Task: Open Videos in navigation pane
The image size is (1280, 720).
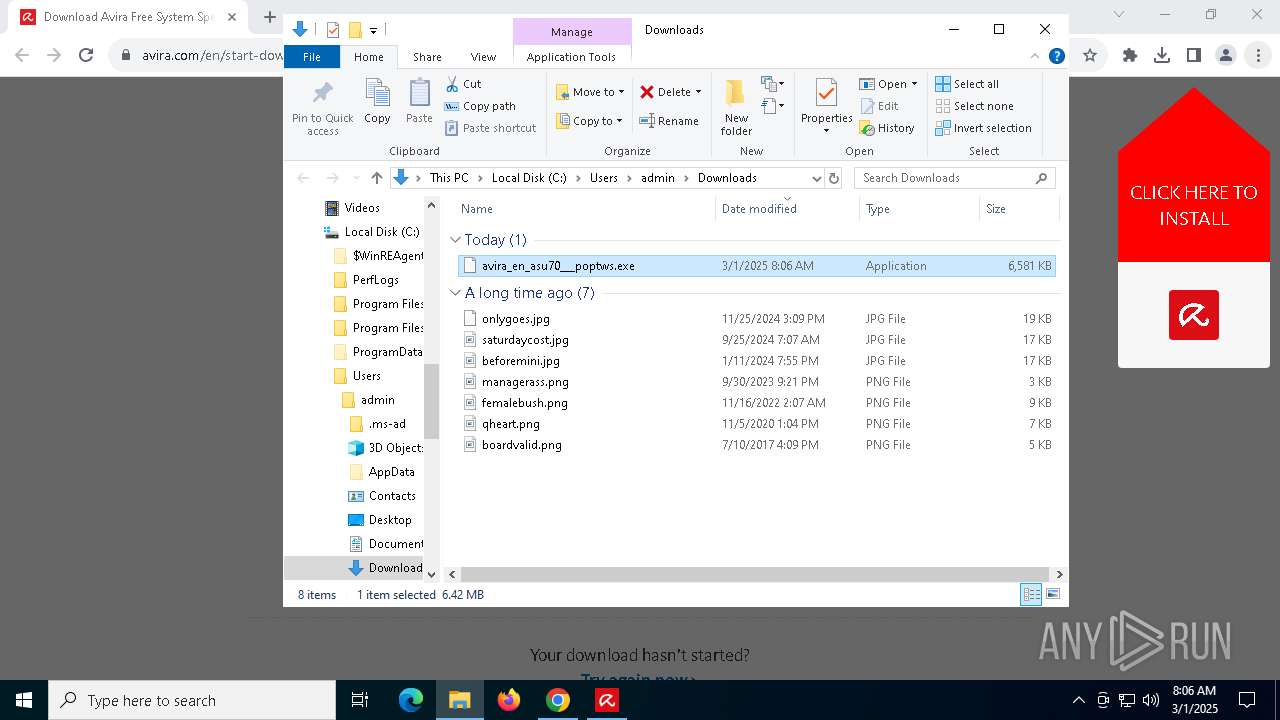Action: tap(362, 208)
